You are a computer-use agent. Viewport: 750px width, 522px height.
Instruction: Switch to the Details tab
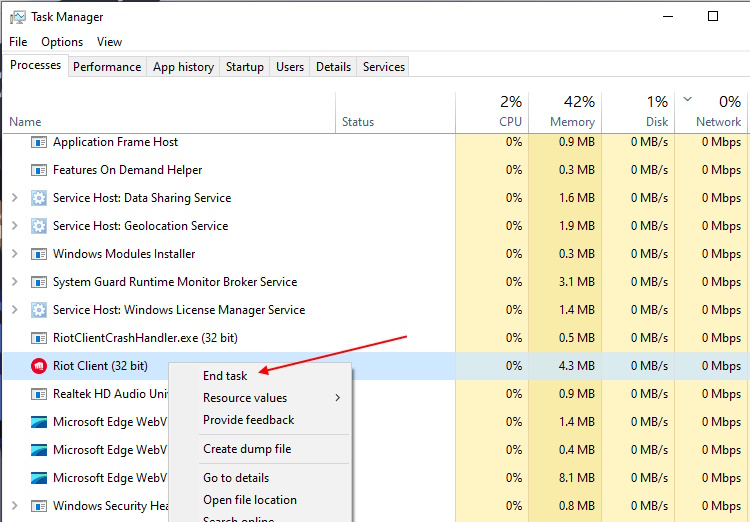[x=333, y=67]
